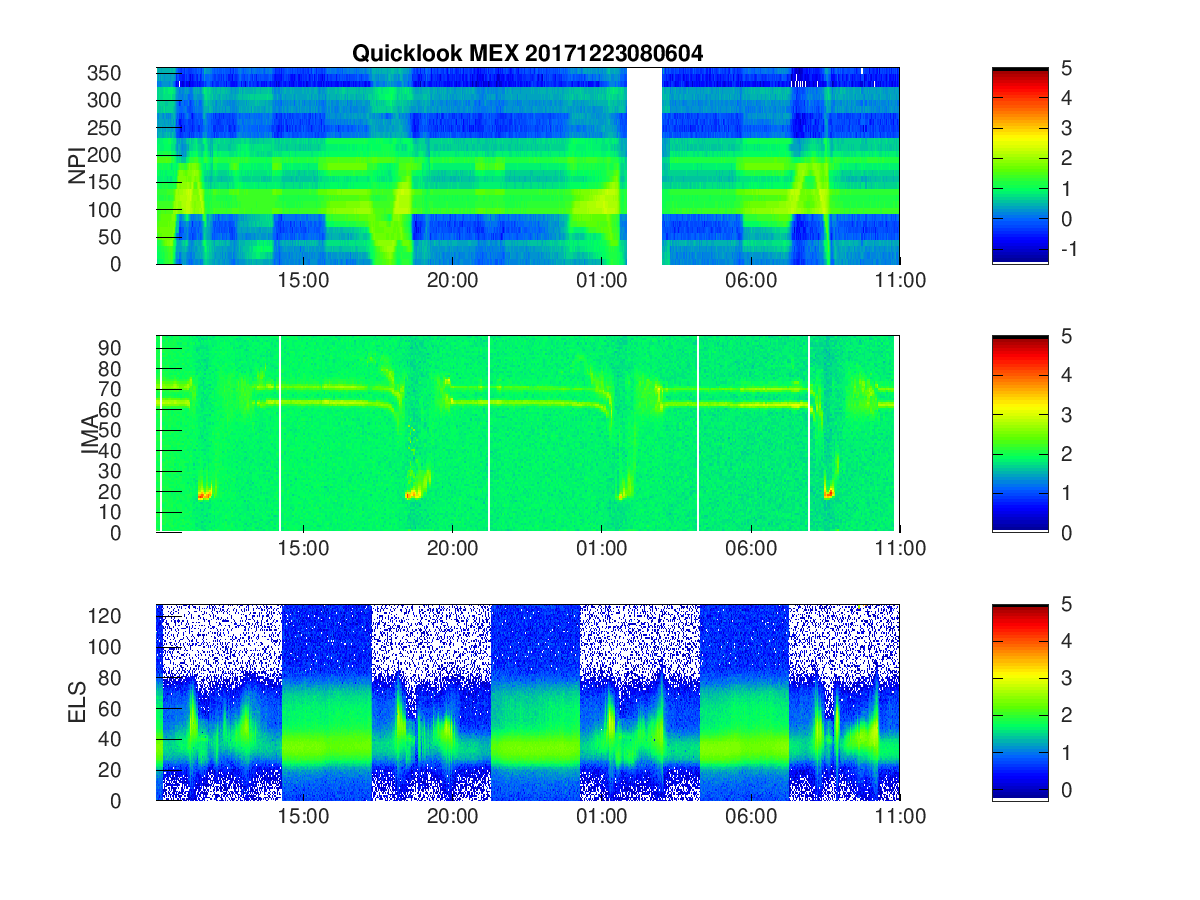This screenshot has height=900, width=1200.
Task: Click the 15:00 label under the ELS plot
Action: 304,817
